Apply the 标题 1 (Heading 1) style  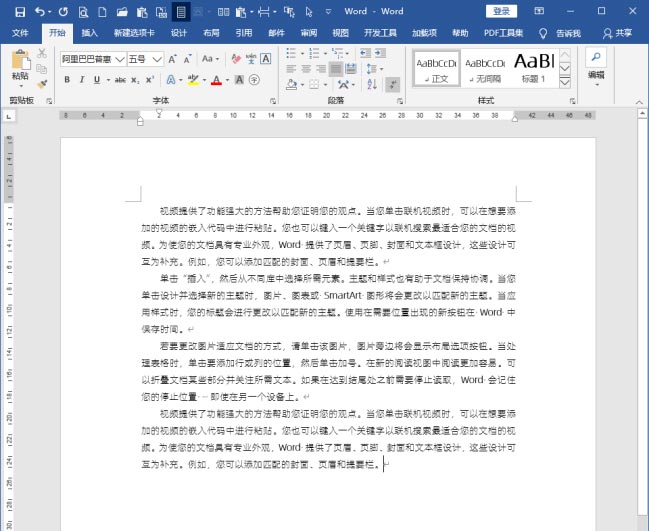tap(534, 68)
